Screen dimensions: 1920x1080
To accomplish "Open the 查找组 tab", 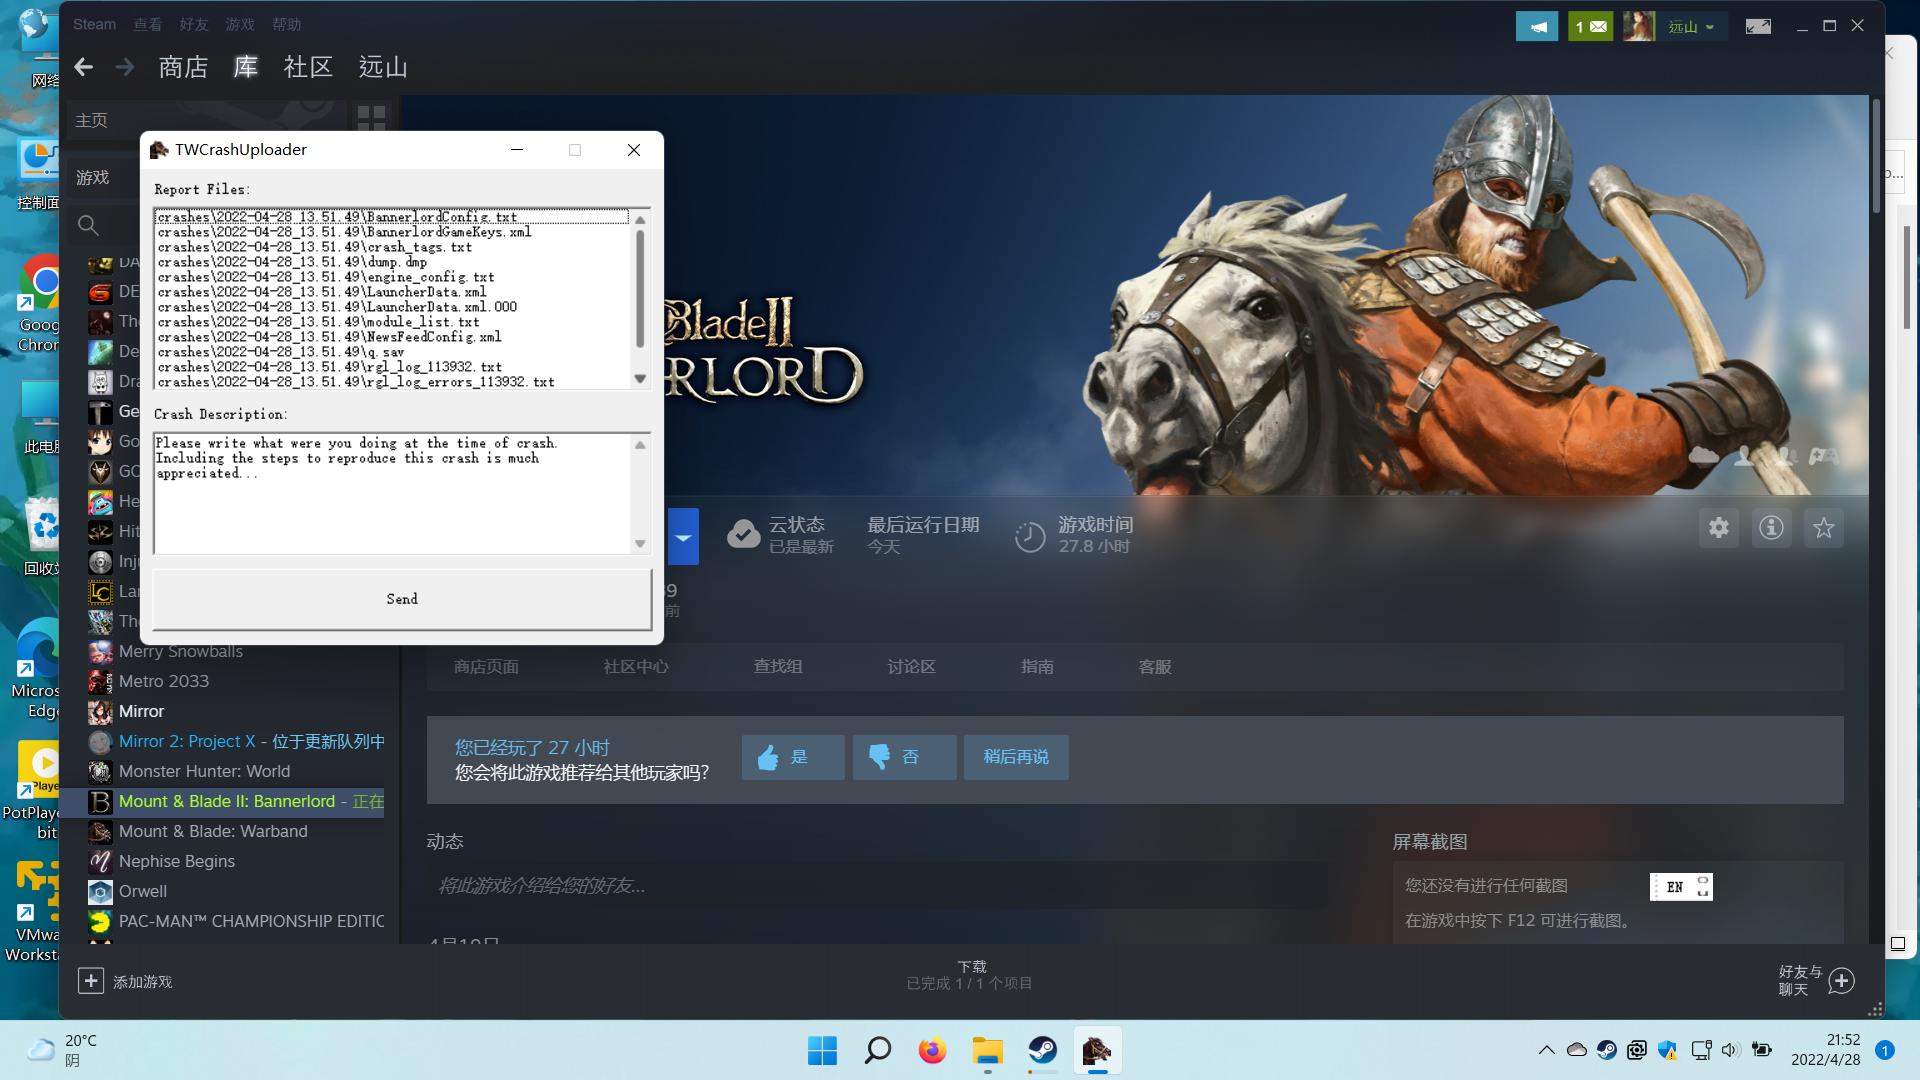I will (x=778, y=667).
